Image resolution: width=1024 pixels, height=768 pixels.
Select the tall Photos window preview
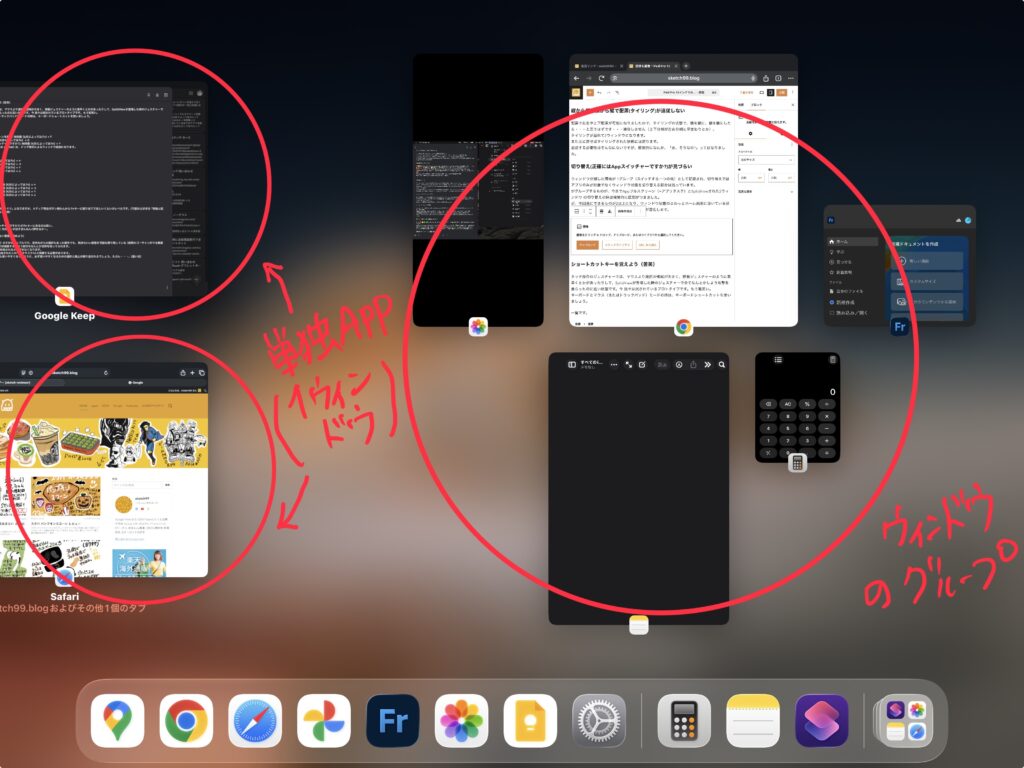[478, 190]
